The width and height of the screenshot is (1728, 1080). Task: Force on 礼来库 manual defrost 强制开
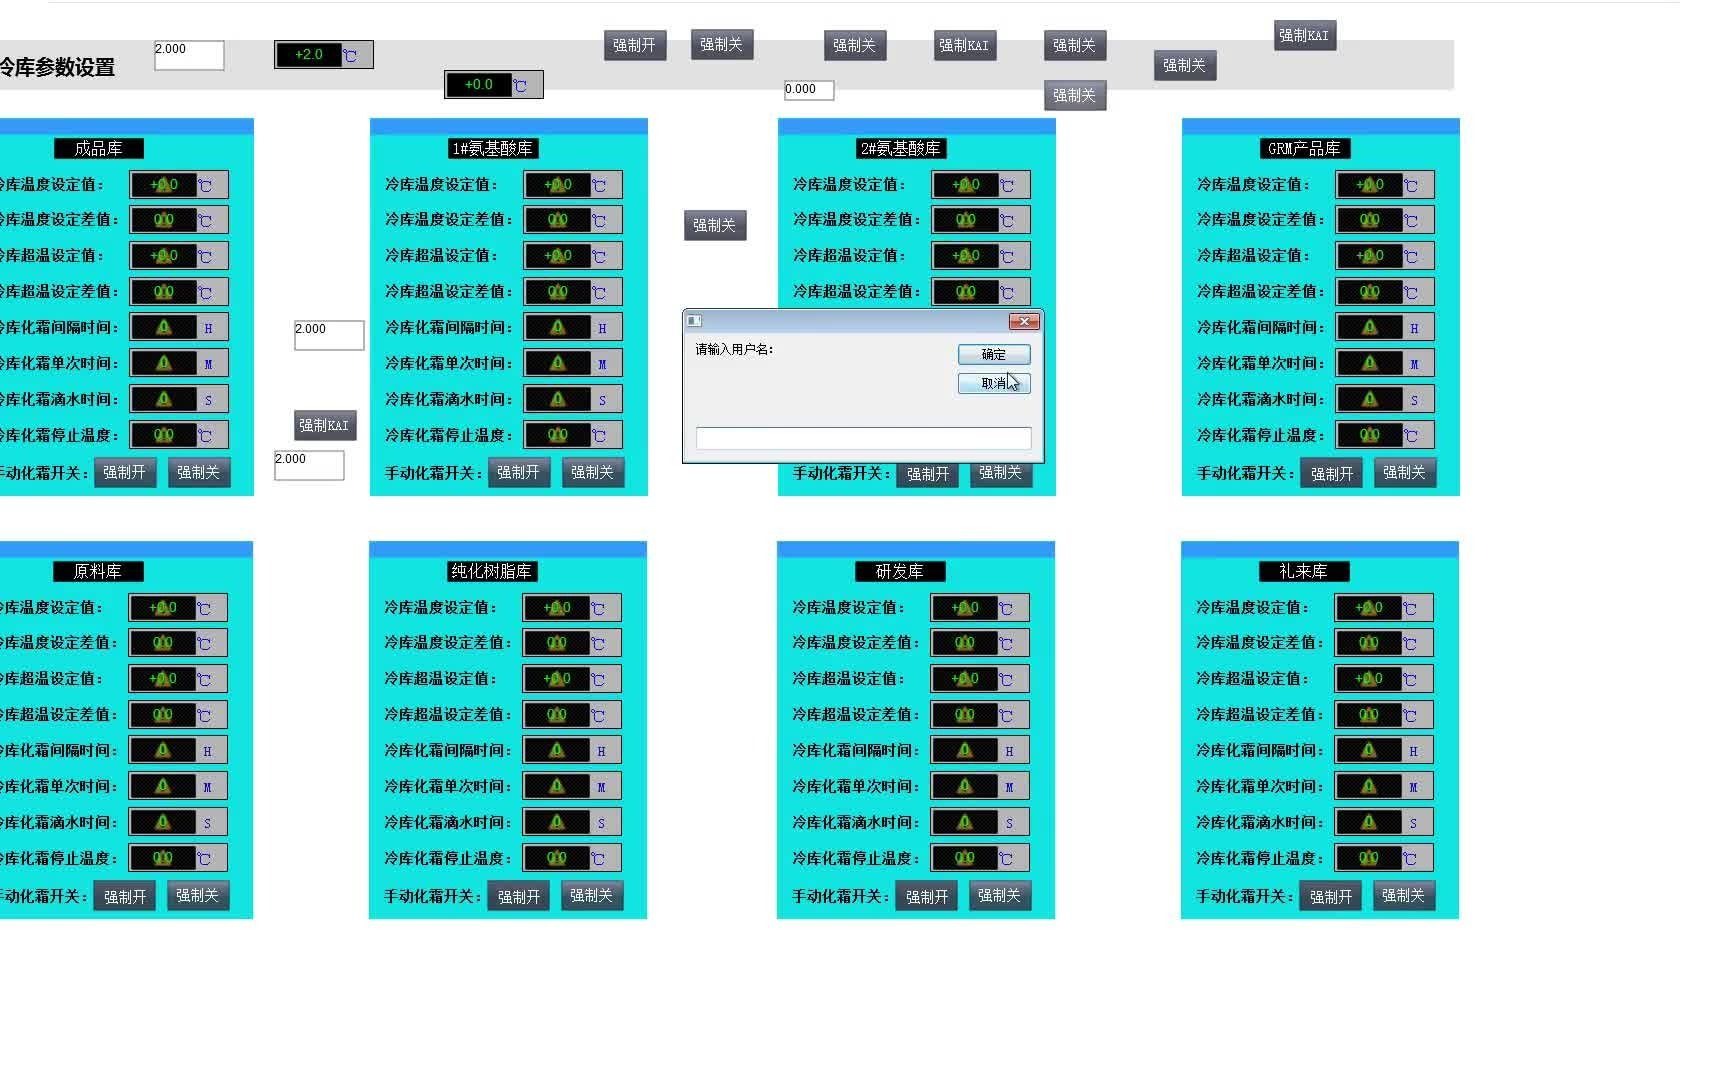(1331, 897)
